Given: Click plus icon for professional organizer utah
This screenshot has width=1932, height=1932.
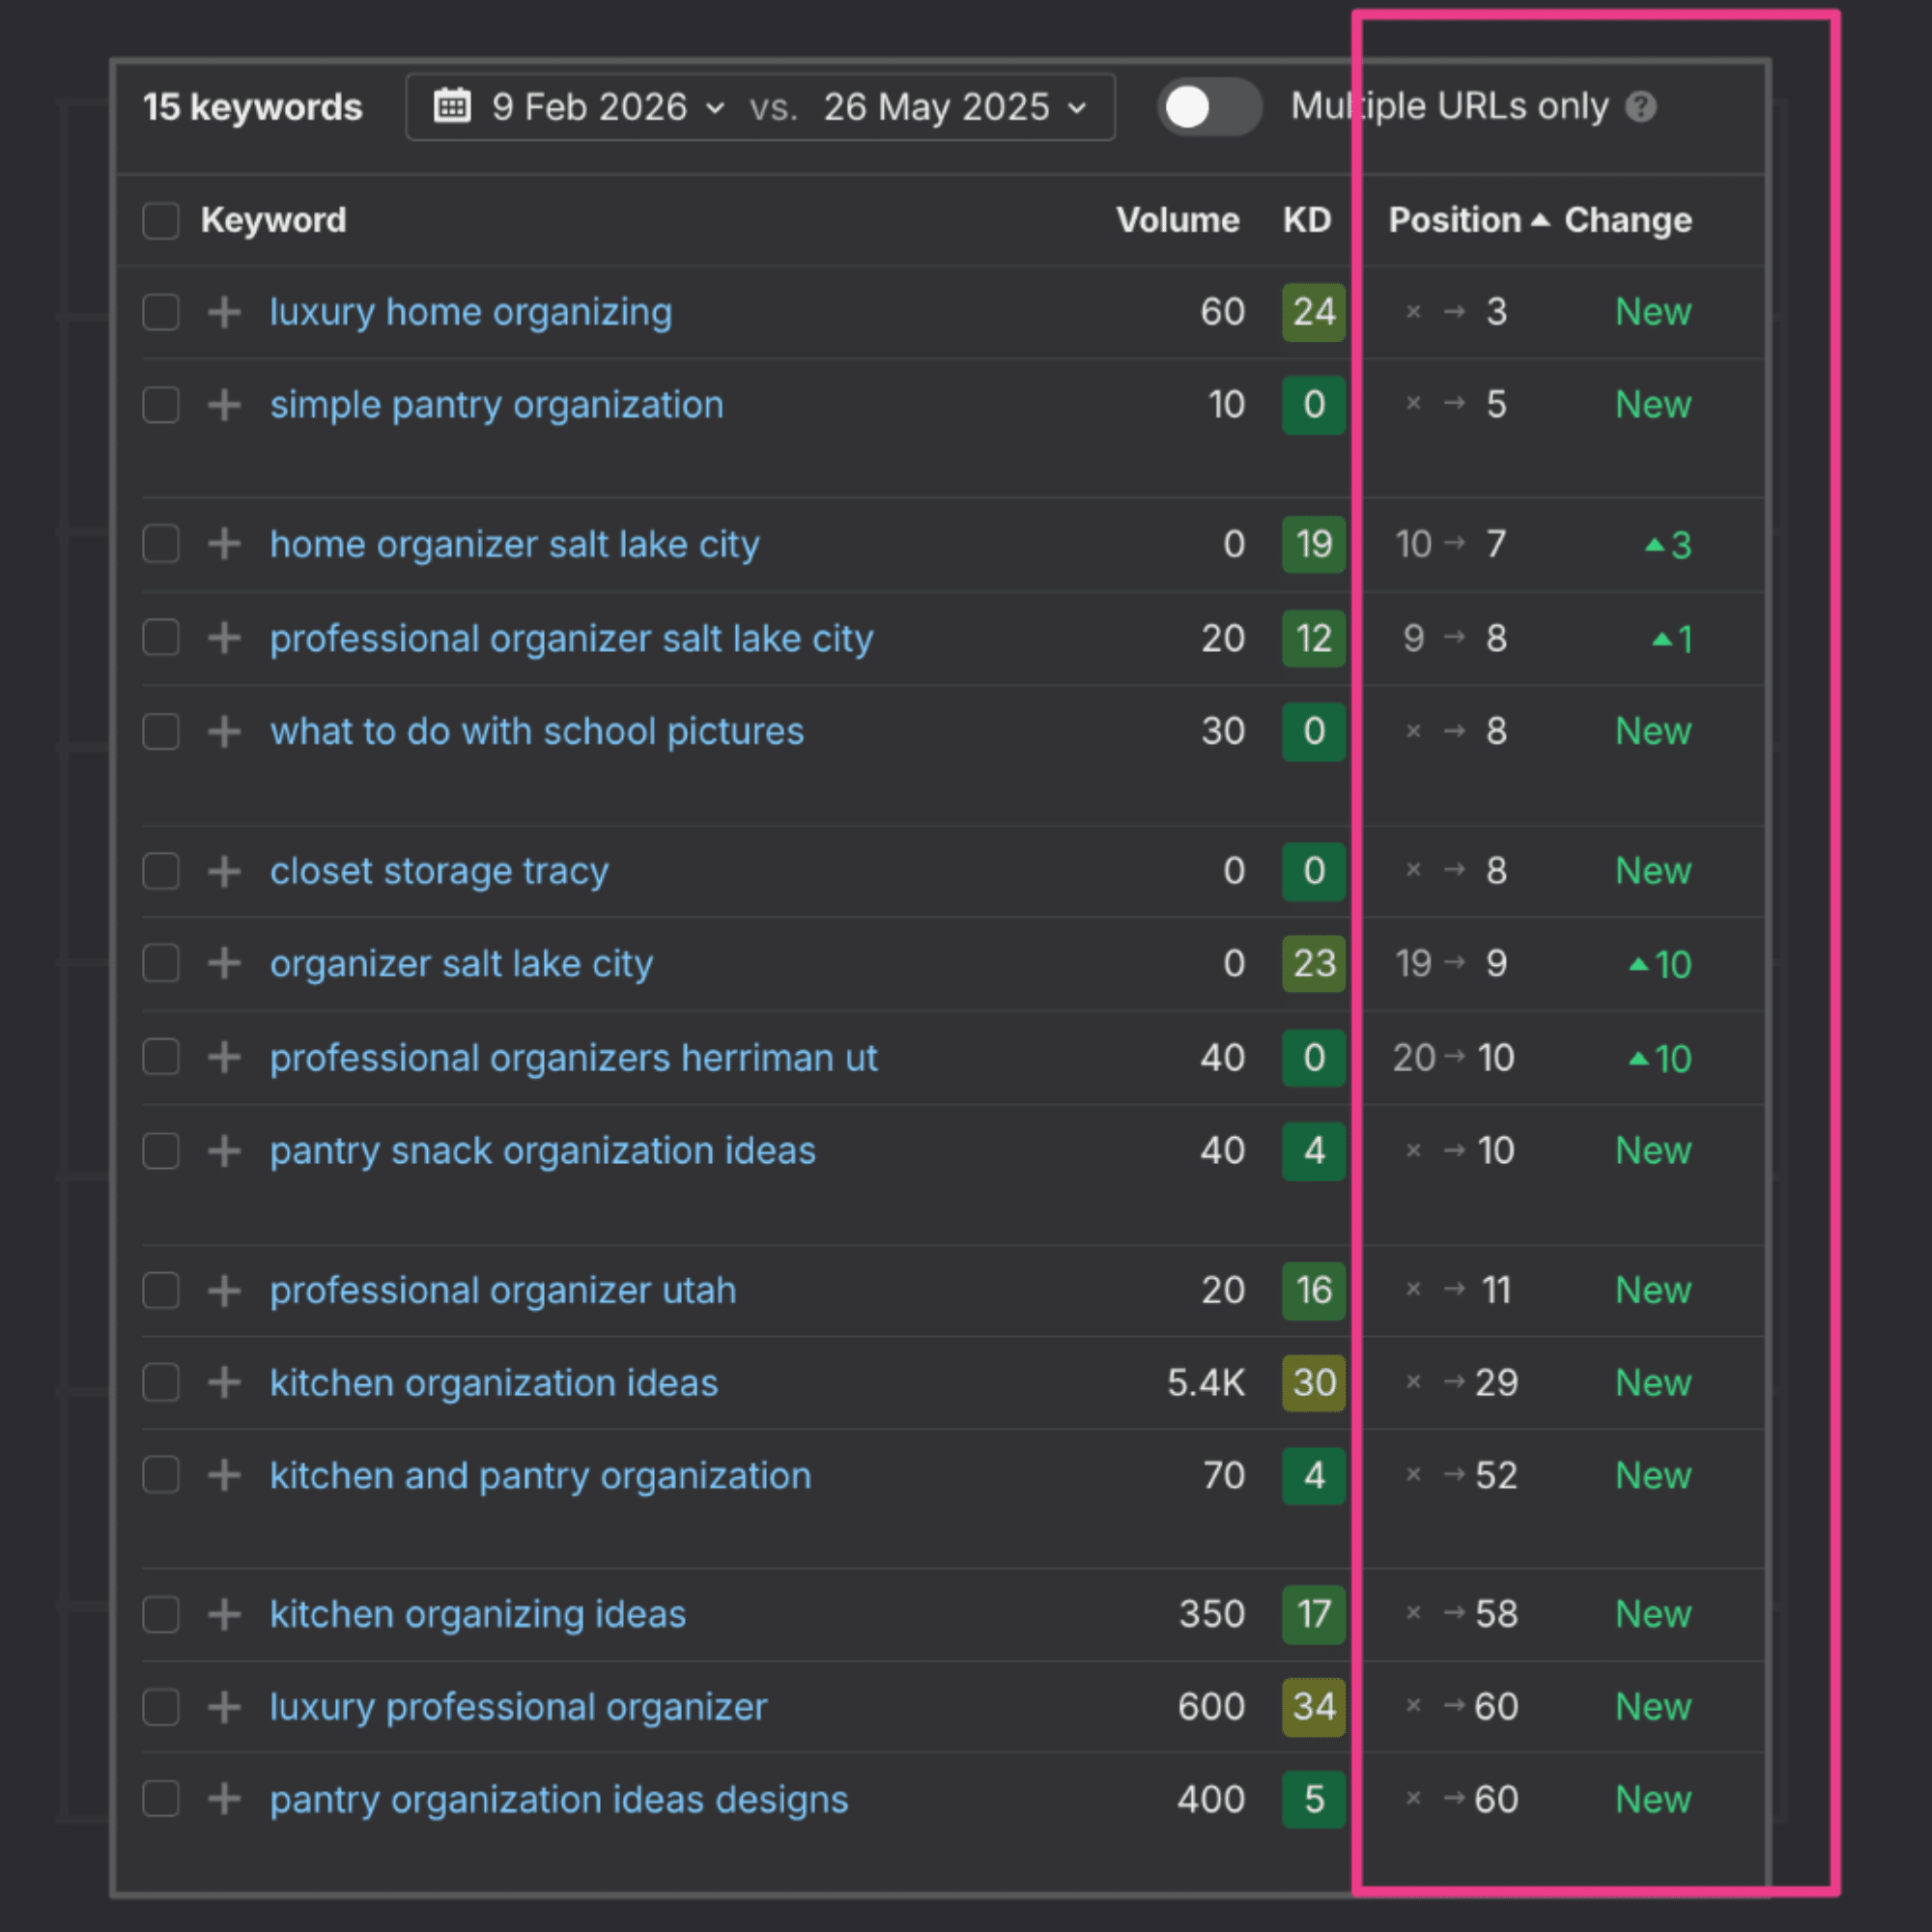Looking at the screenshot, I should [224, 1290].
